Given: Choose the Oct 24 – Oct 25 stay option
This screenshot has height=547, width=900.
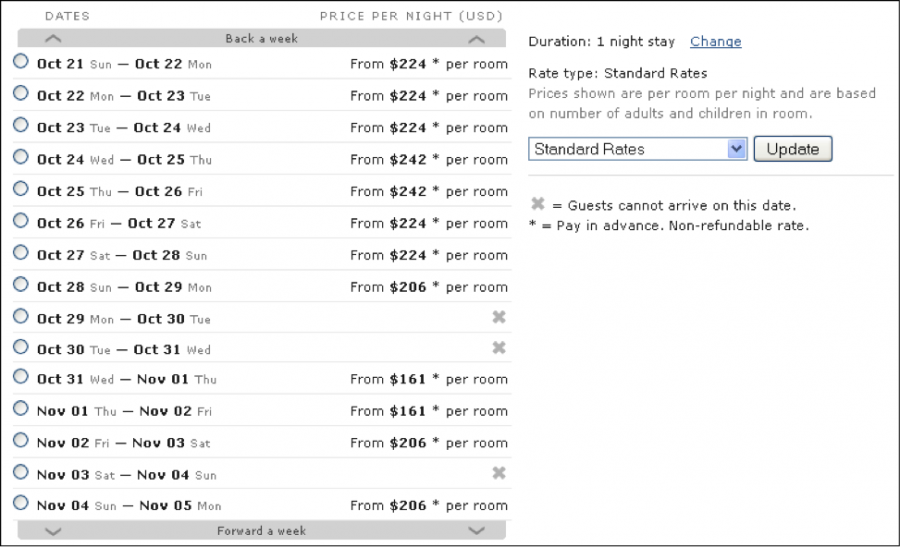Looking at the screenshot, I should click(21, 157).
